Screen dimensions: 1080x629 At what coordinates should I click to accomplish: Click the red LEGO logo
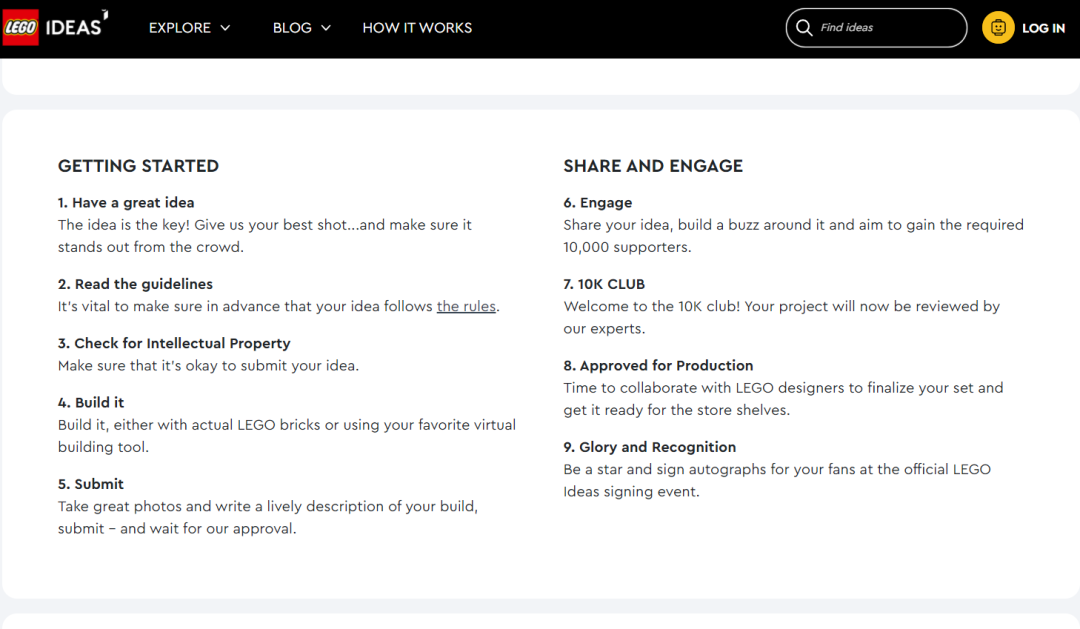tap(20, 28)
